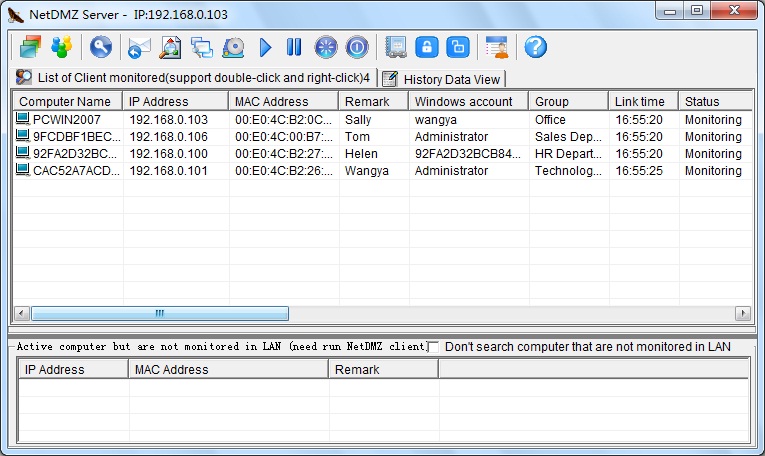Click the 92FA2D32BCB84... Windows account cell
The height and width of the screenshot is (456, 765).
[x=468, y=154]
